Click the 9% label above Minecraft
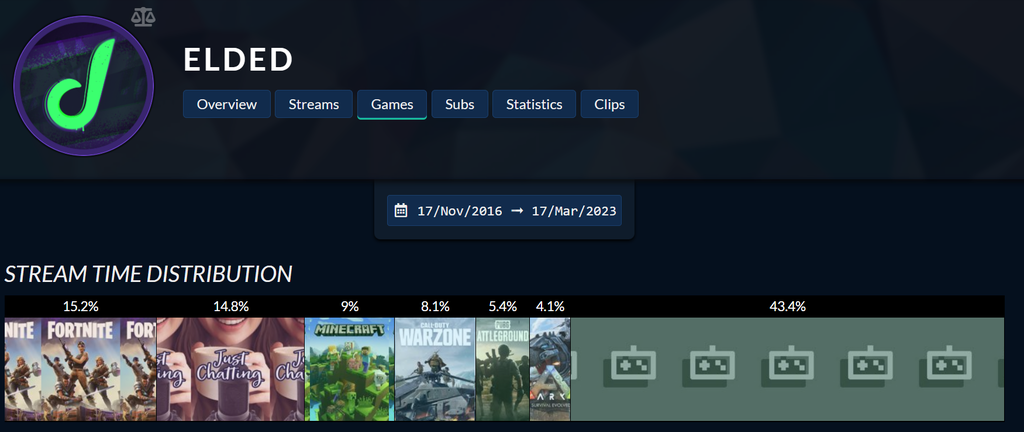This screenshot has height=432, width=1024. click(349, 306)
